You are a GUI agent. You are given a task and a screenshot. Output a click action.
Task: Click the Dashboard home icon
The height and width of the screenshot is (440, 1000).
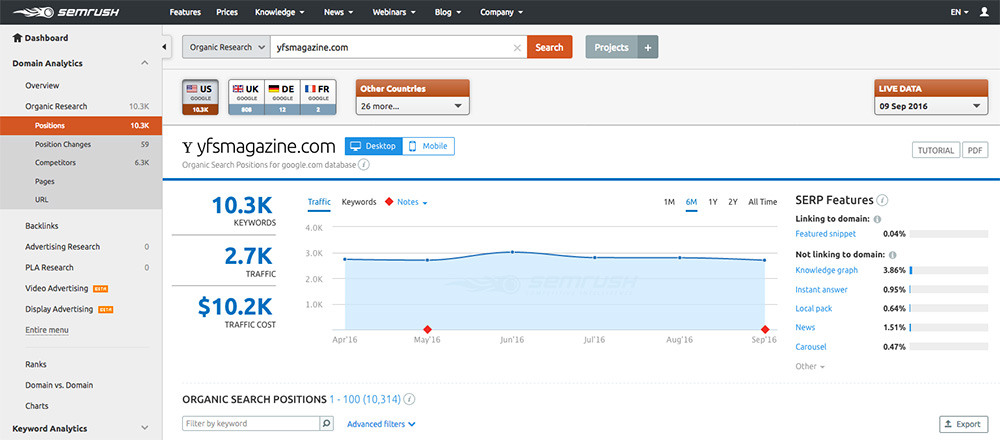(x=17, y=38)
